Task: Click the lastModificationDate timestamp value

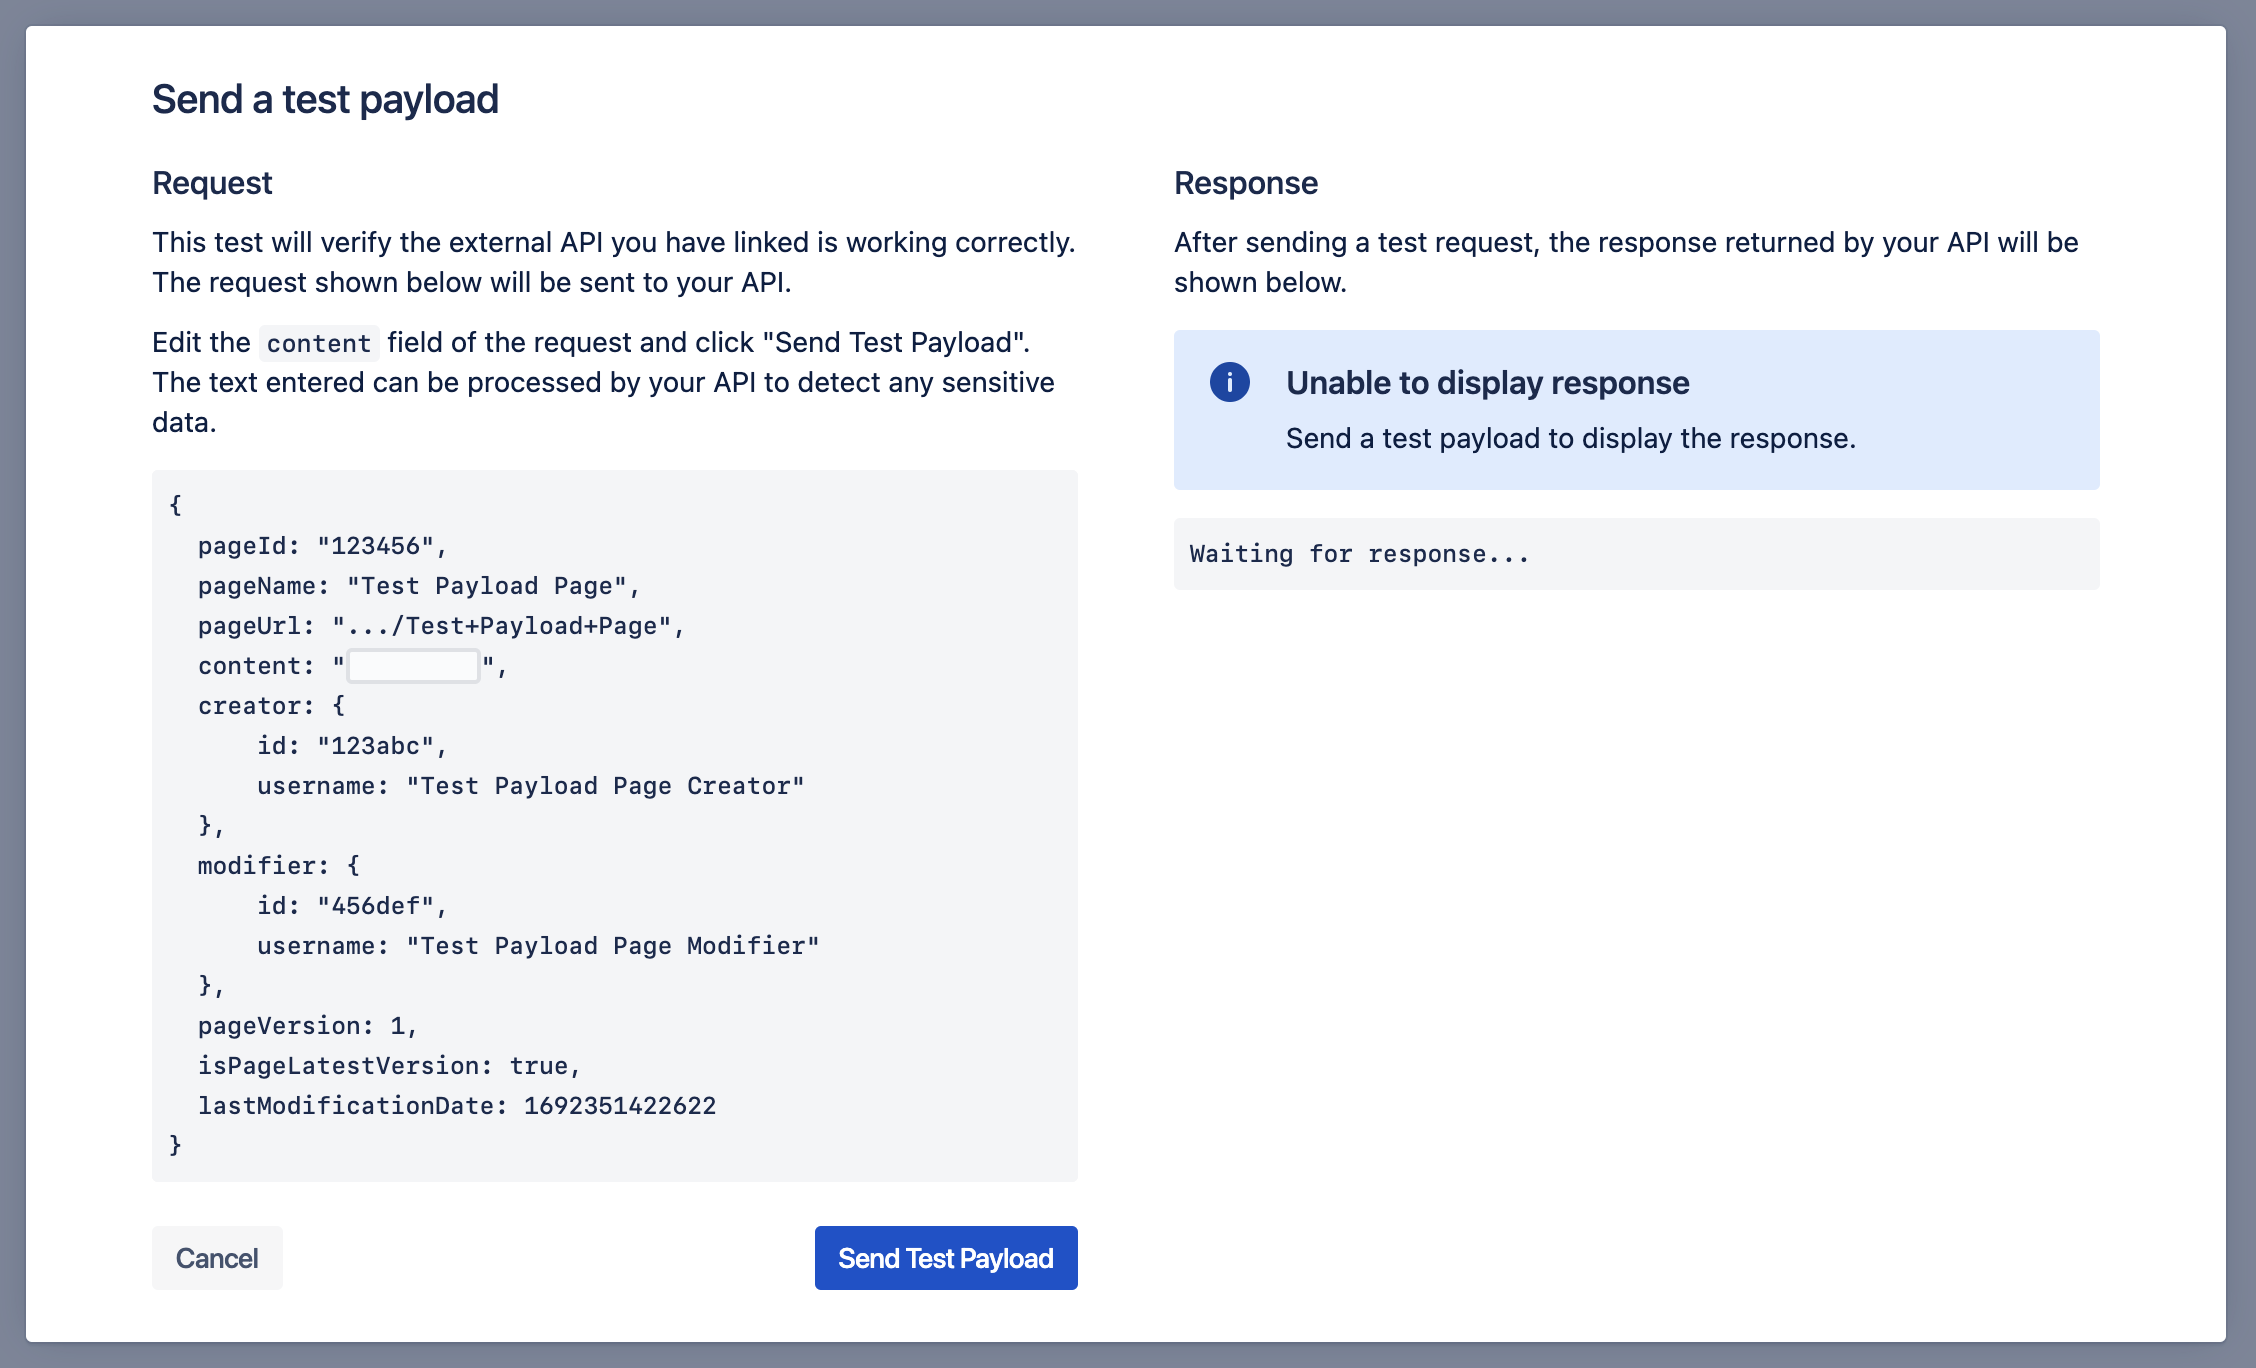Action: 619,1106
